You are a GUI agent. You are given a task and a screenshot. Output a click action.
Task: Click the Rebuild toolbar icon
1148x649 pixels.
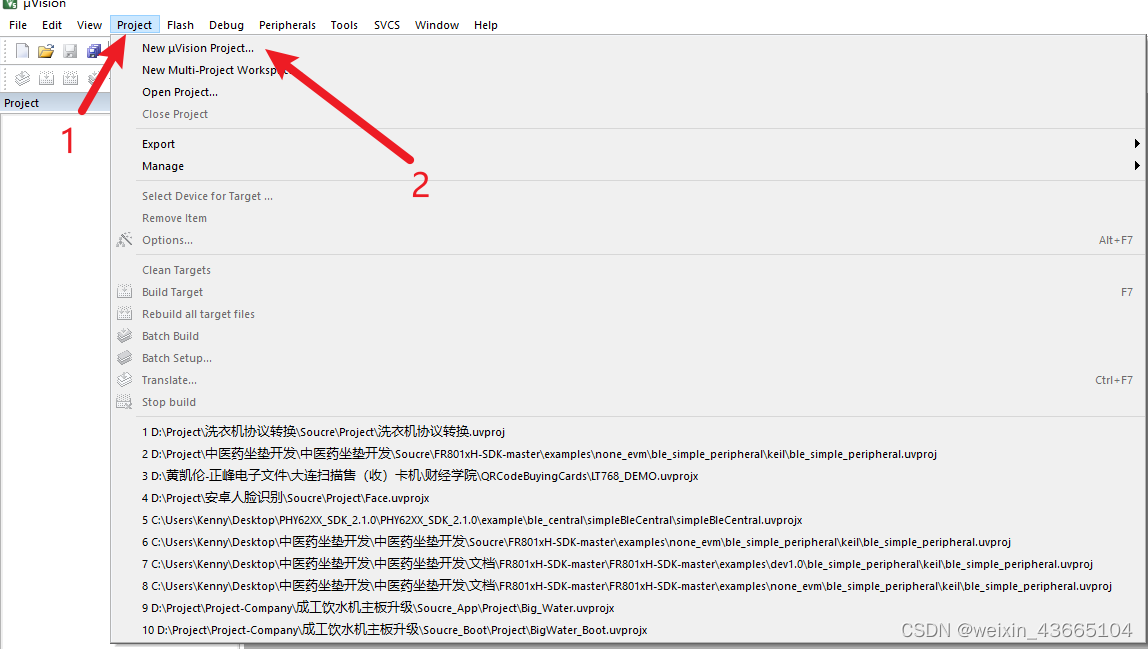click(70, 78)
